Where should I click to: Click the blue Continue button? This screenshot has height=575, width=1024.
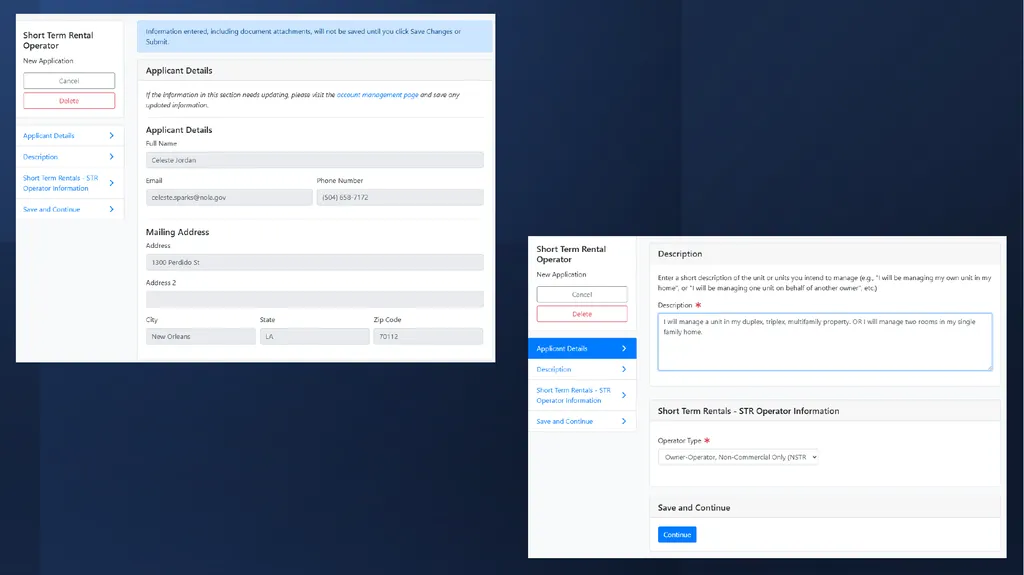(677, 534)
